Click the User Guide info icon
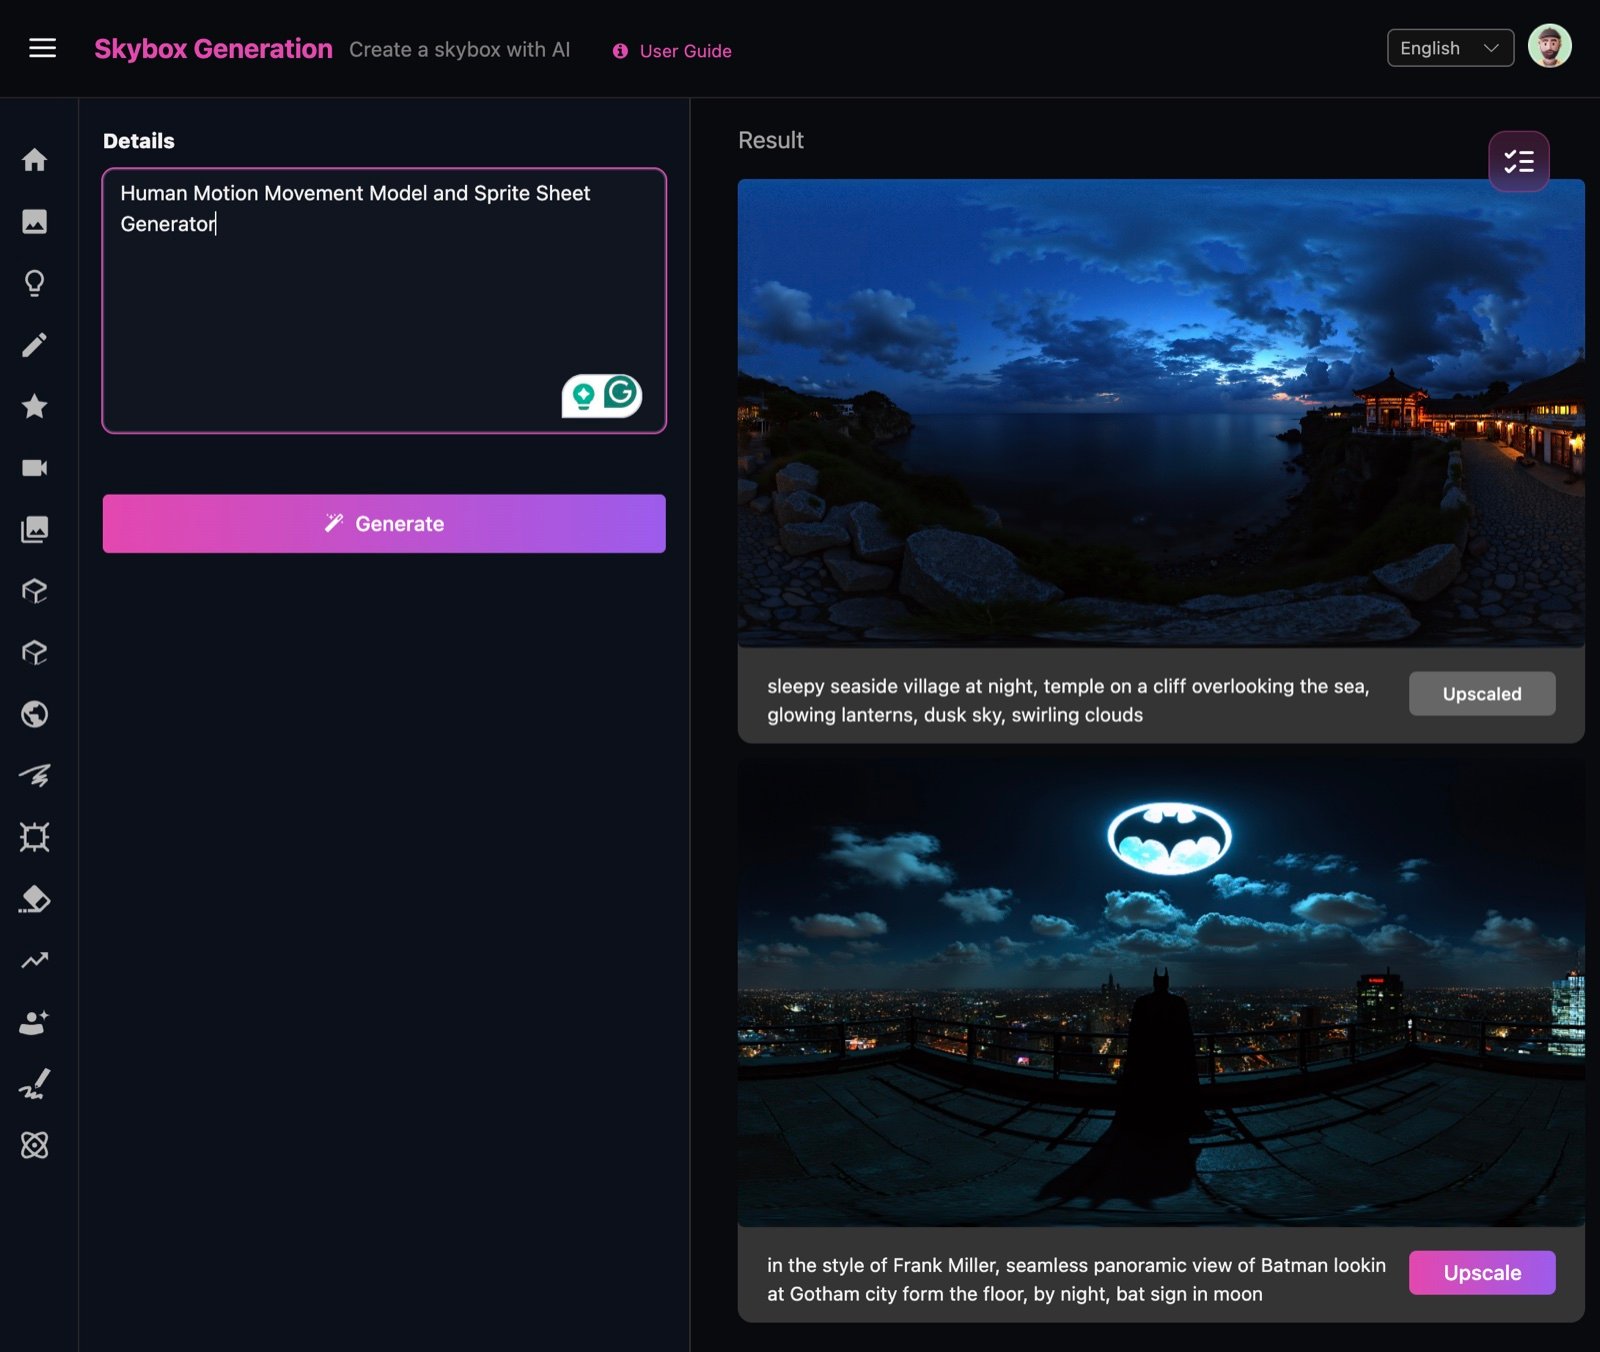The height and width of the screenshot is (1352, 1600). 620,51
